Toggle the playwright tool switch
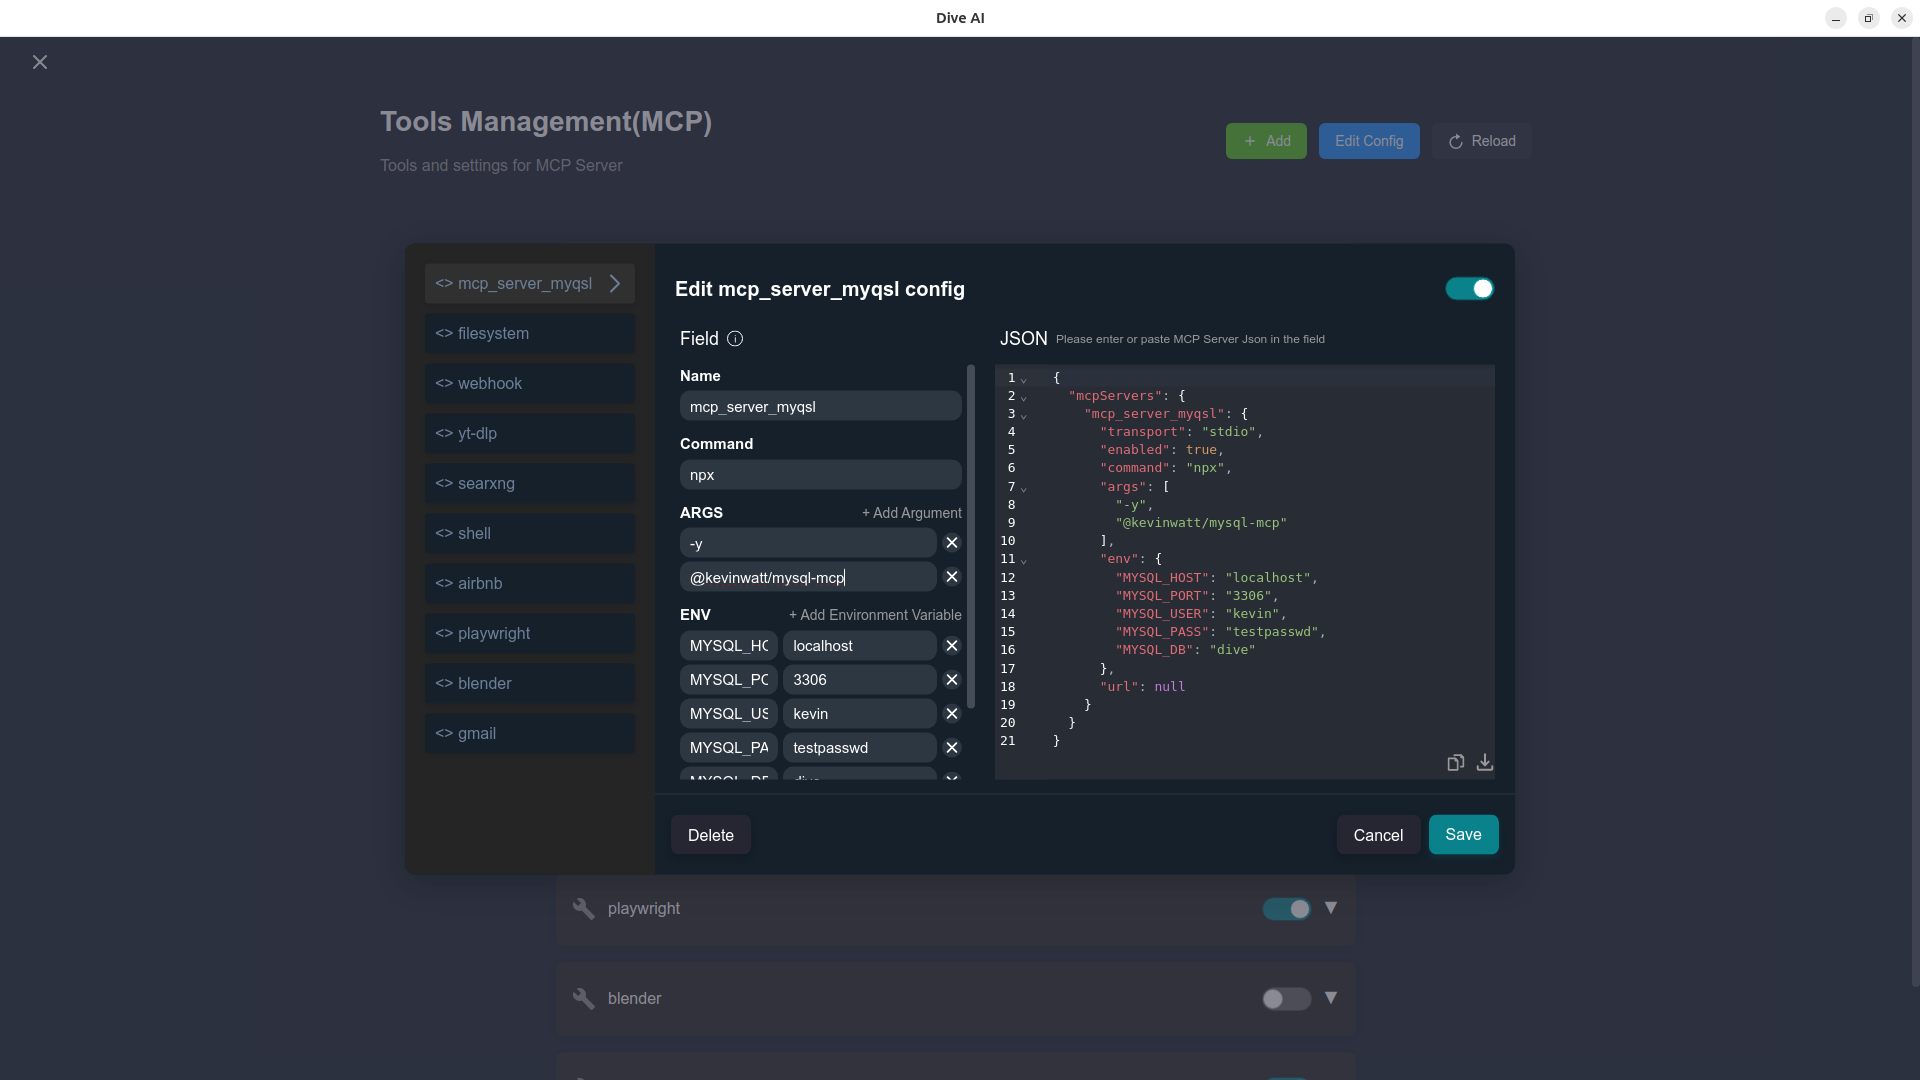Screen dimensions: 1920x1080 click(1286, 909)
